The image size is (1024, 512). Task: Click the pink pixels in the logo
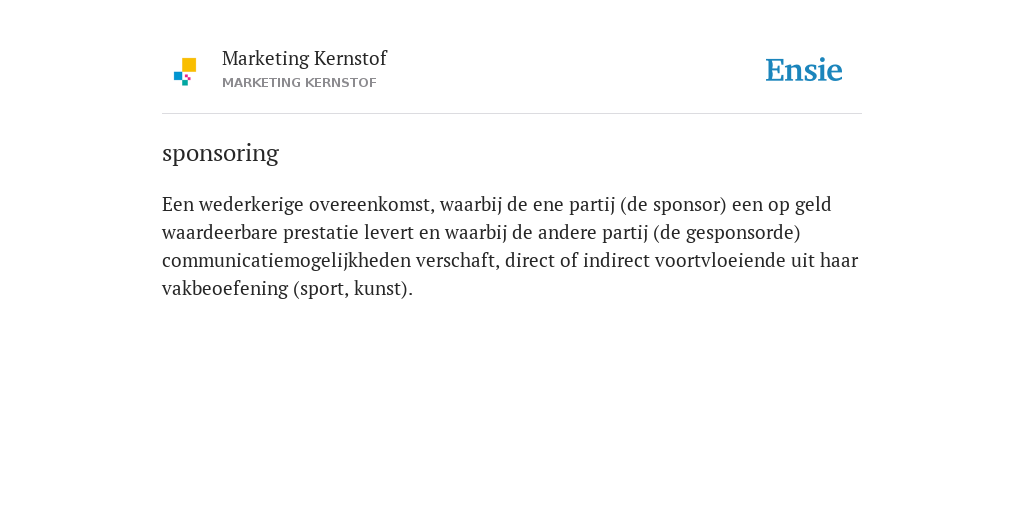click(x=187, y=77)
